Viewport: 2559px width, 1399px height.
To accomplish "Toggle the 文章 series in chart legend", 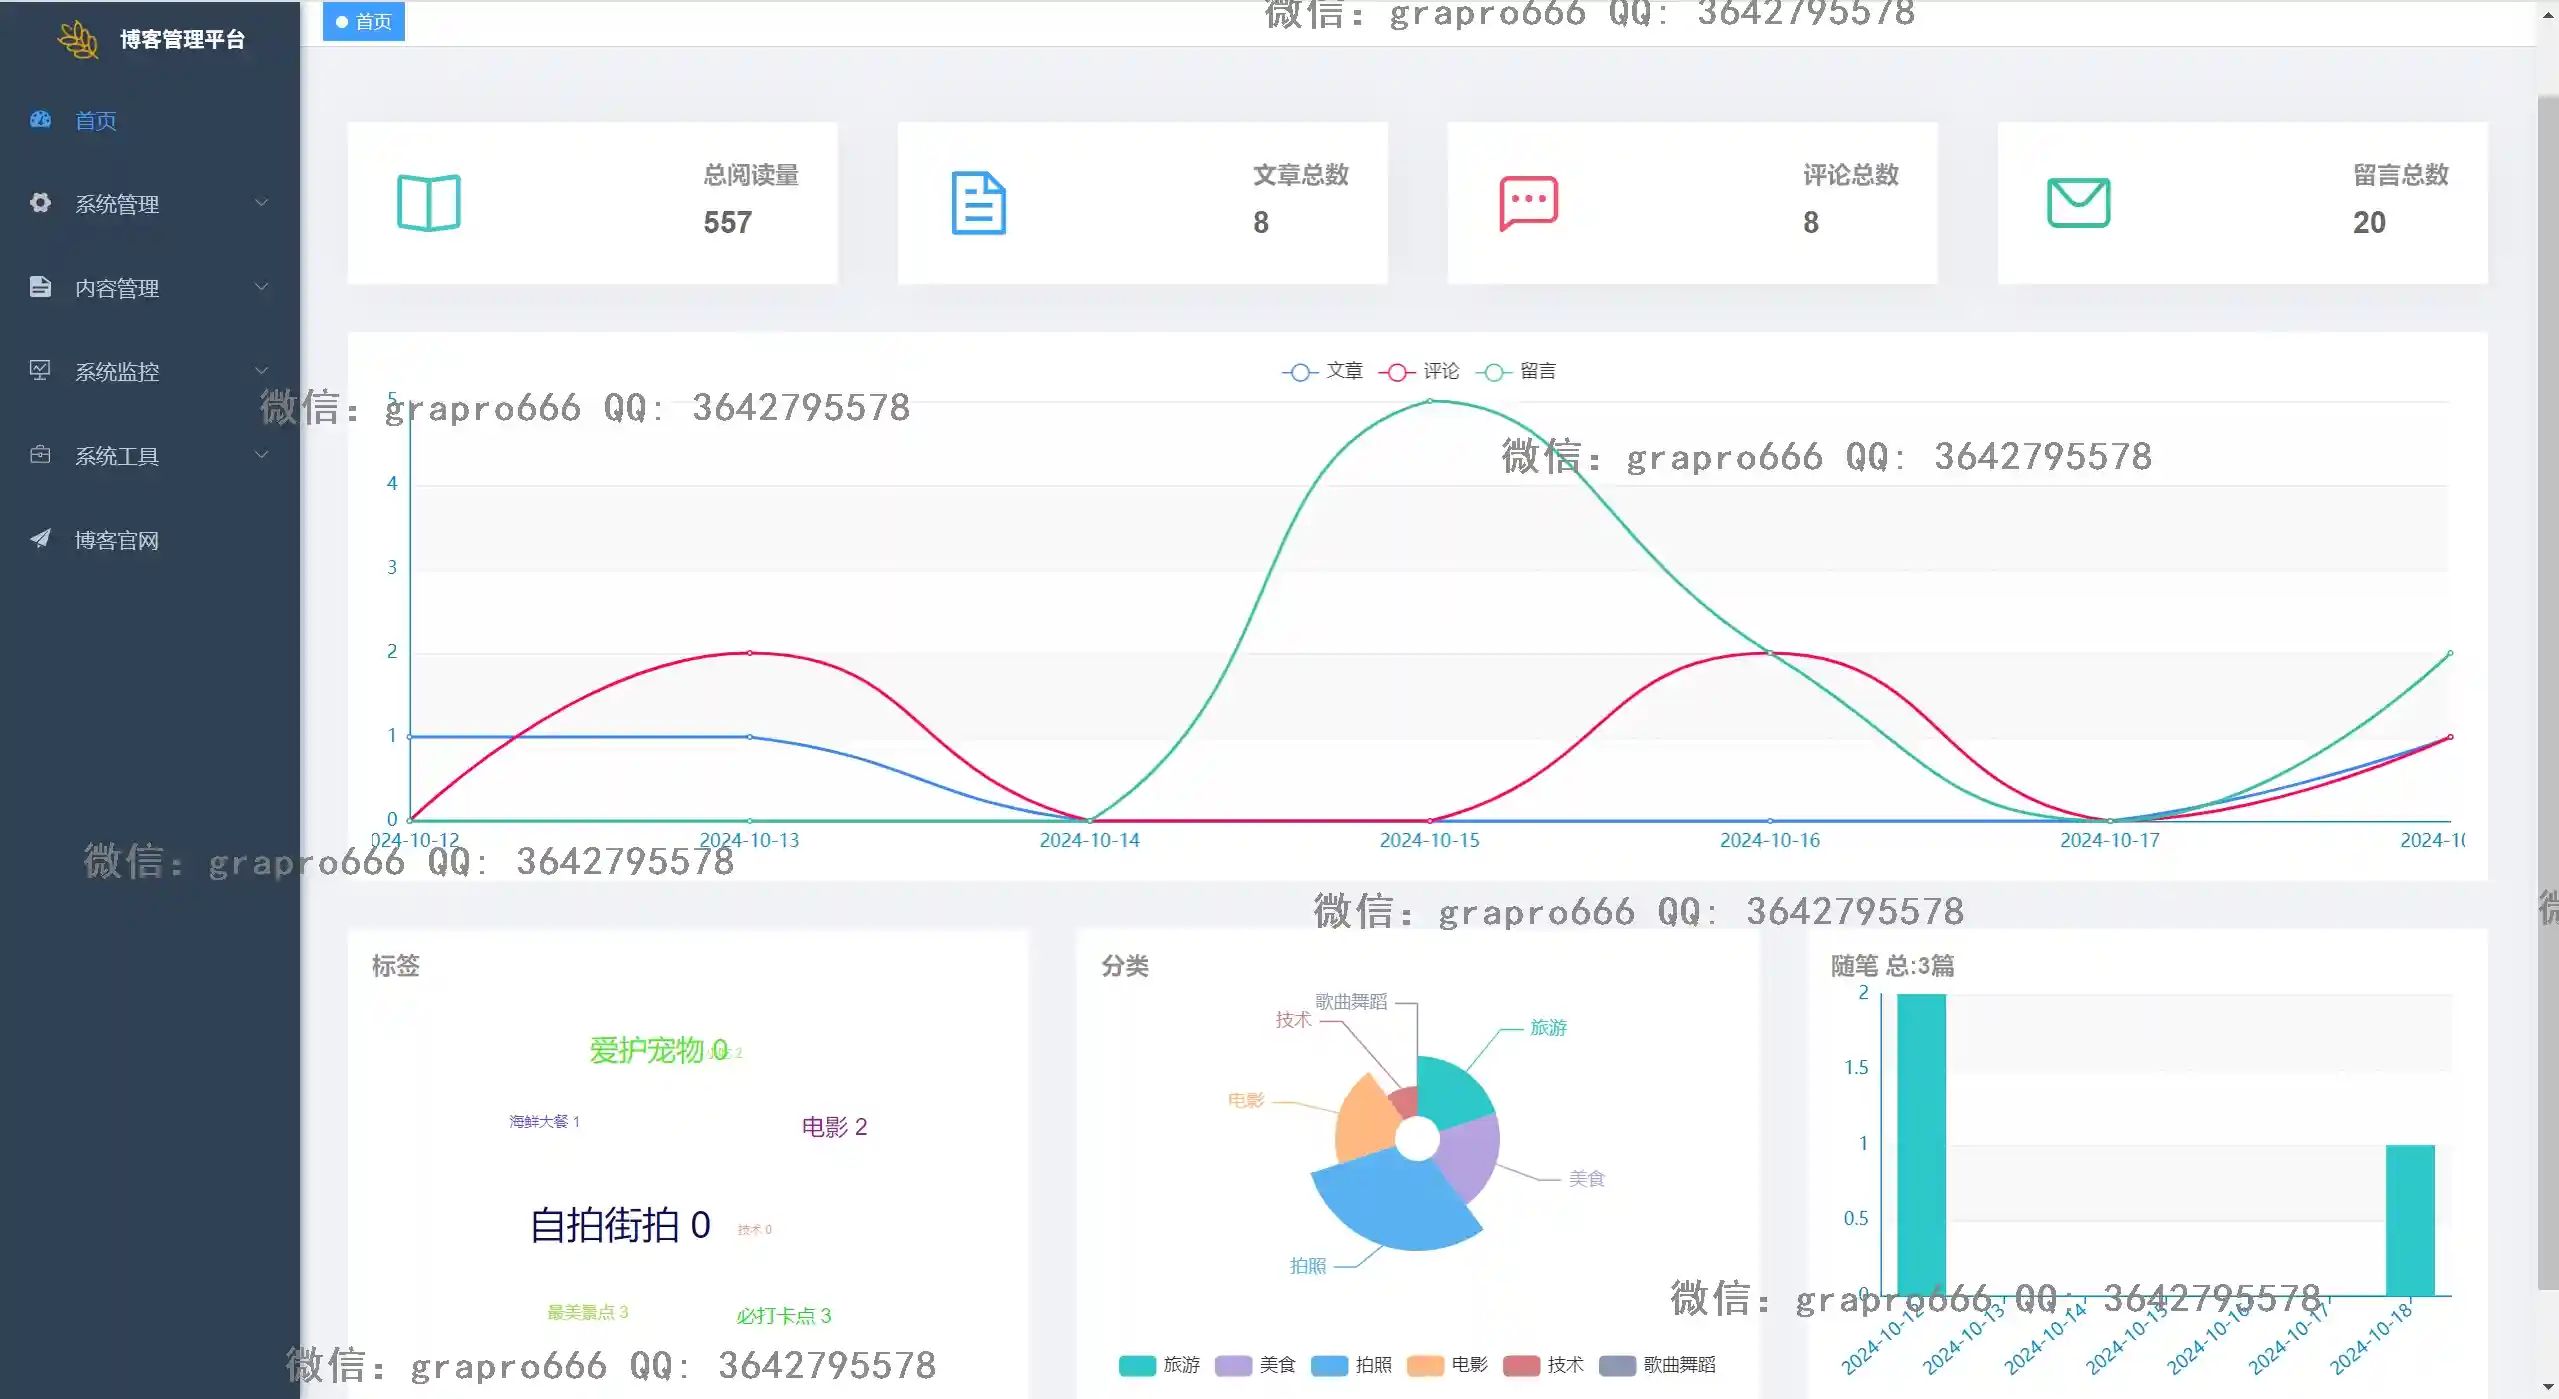I will pyautogui.click(x=1322, y=372).
